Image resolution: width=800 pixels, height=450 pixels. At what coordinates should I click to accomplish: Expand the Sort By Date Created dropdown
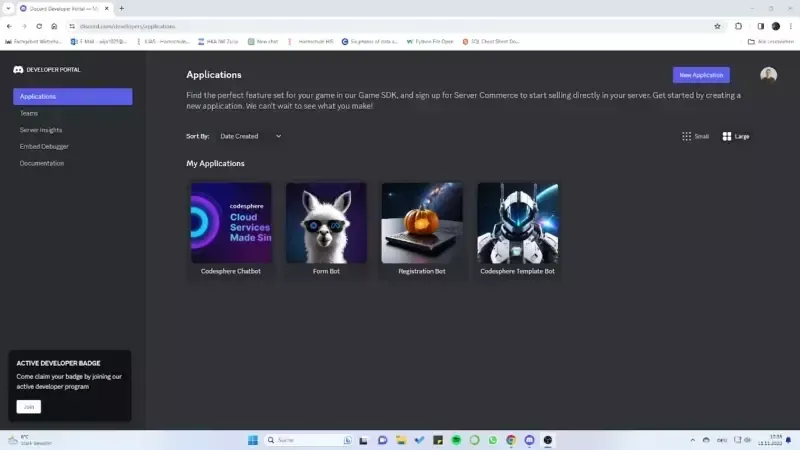(x=251, y=136)
